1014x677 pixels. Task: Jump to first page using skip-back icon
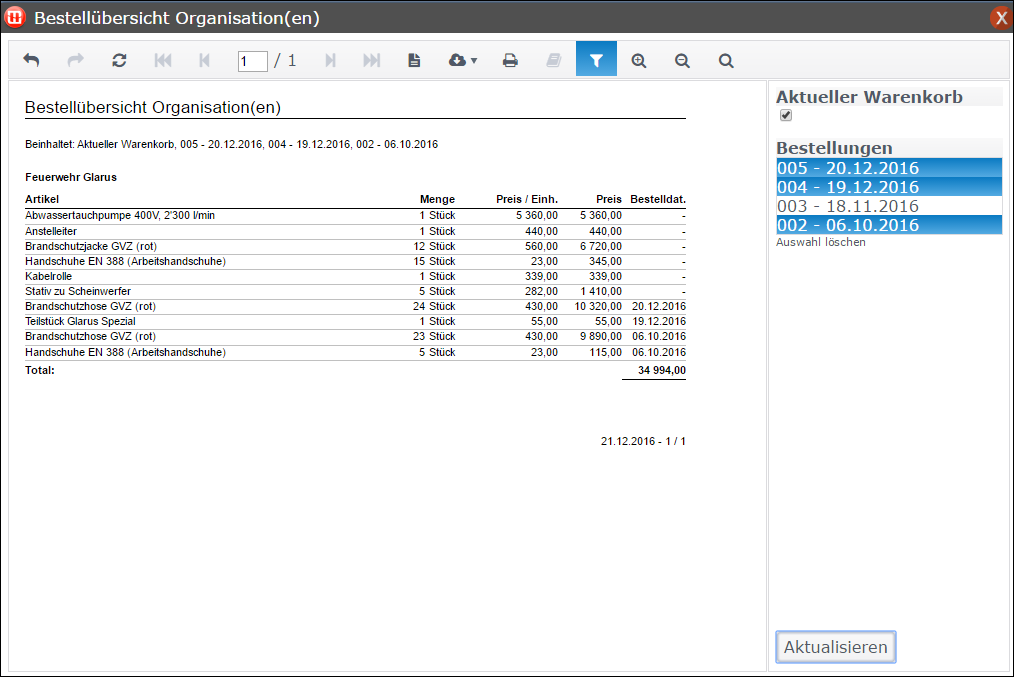[163, 60]
